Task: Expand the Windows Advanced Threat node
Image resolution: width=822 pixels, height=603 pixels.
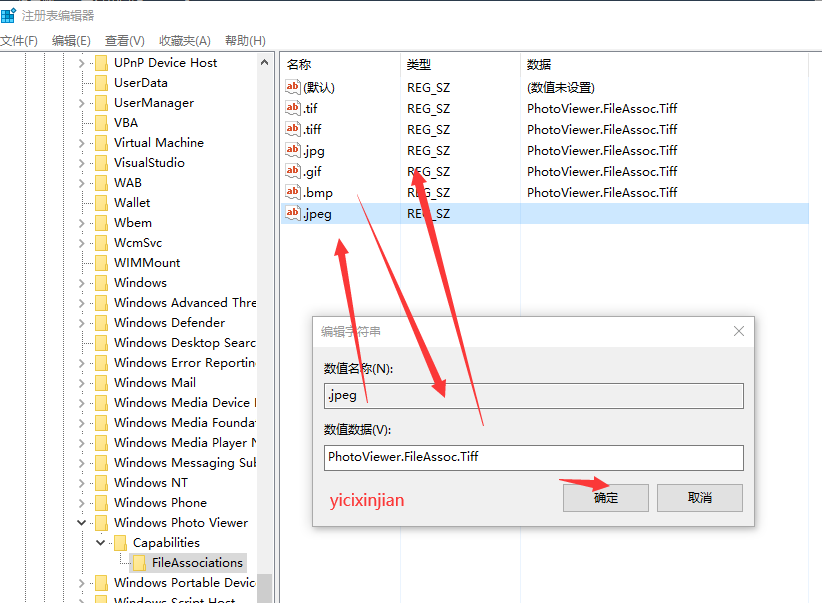Action: pos(81,303)
